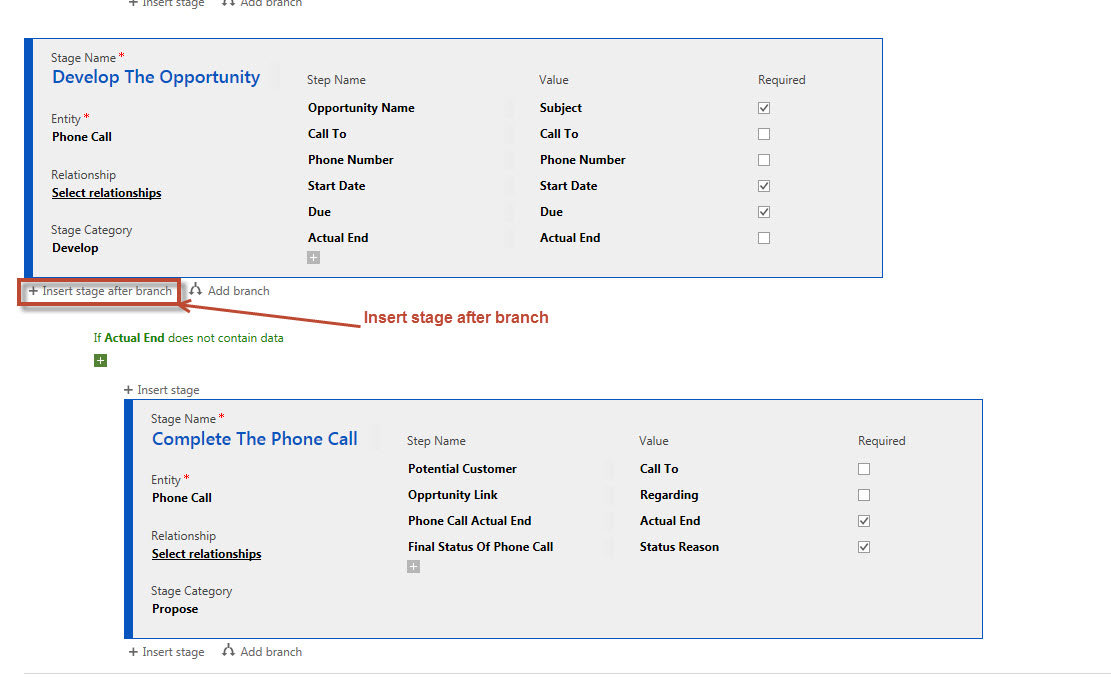Click Add branch icon below Complete The Phone Call
1111x678 pixels.
coord(229,651)
